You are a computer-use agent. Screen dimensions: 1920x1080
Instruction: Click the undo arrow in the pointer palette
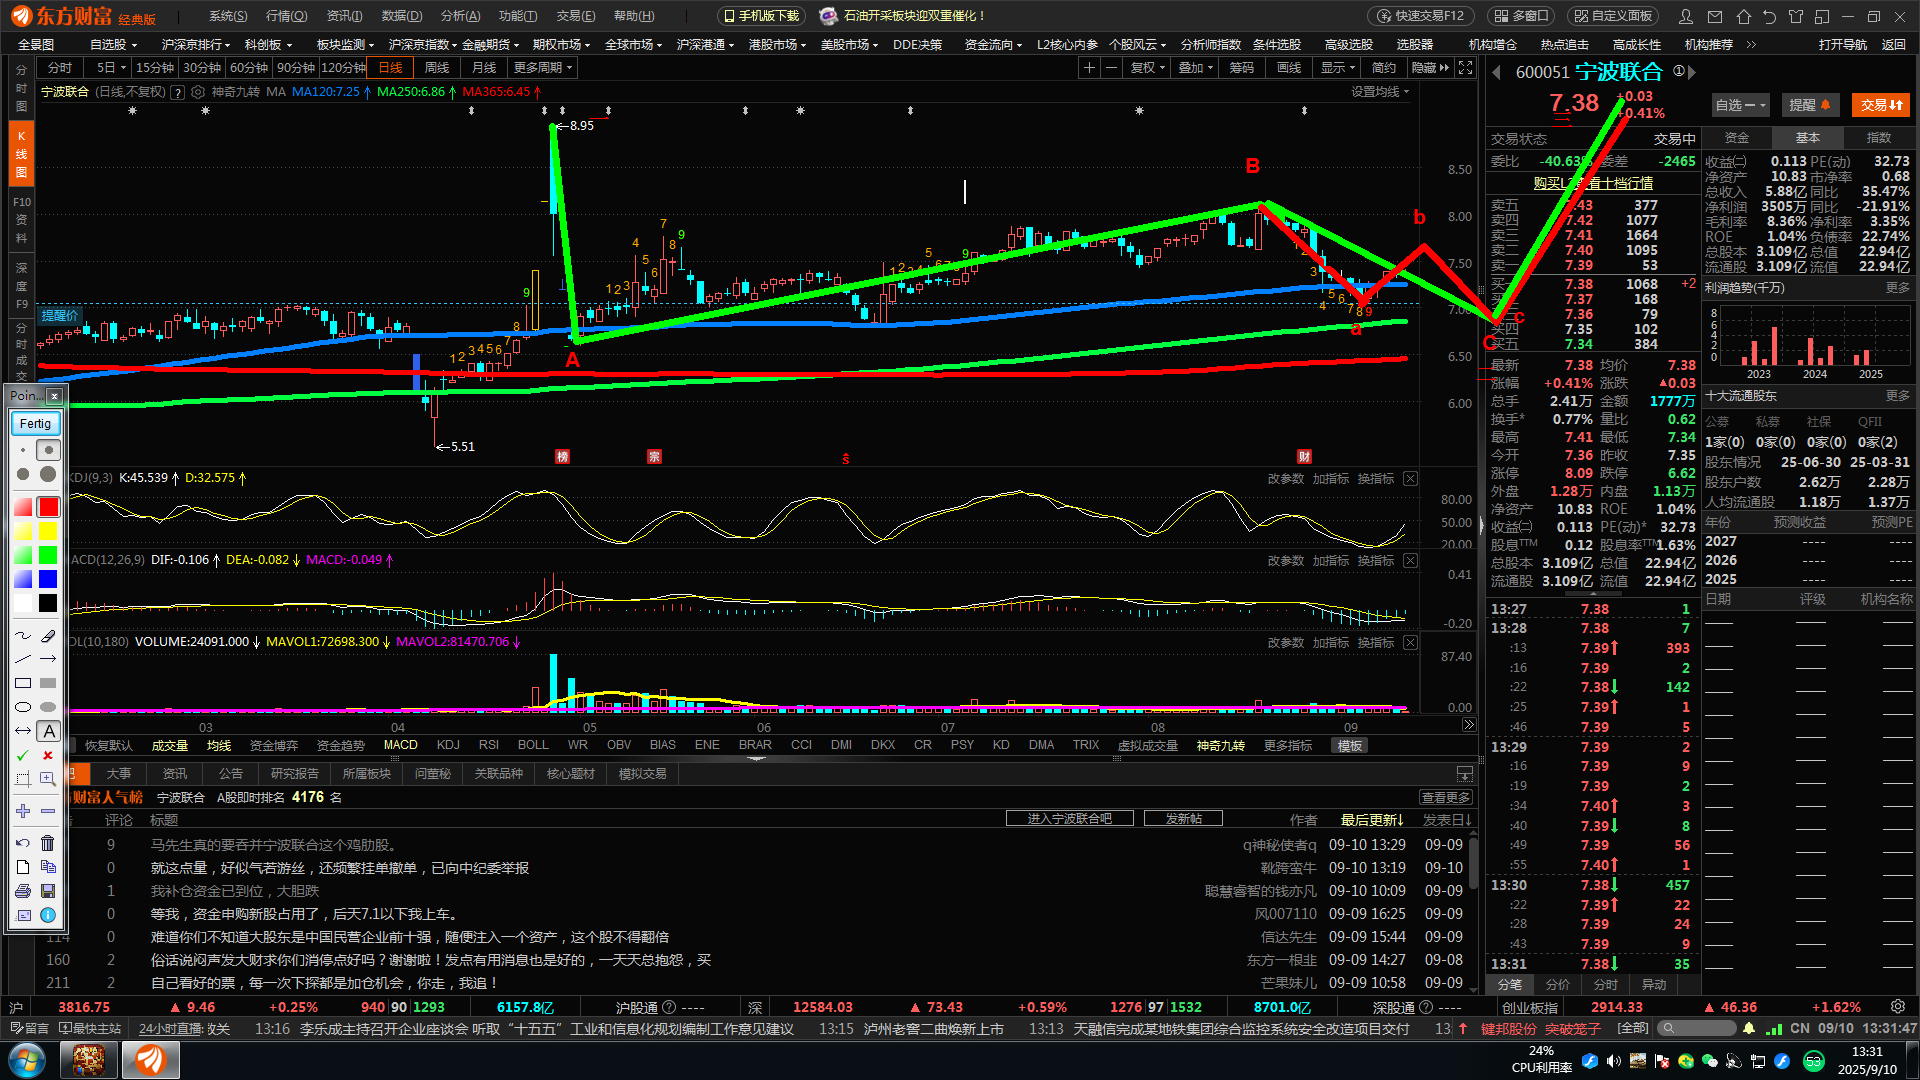pos(23,843)
